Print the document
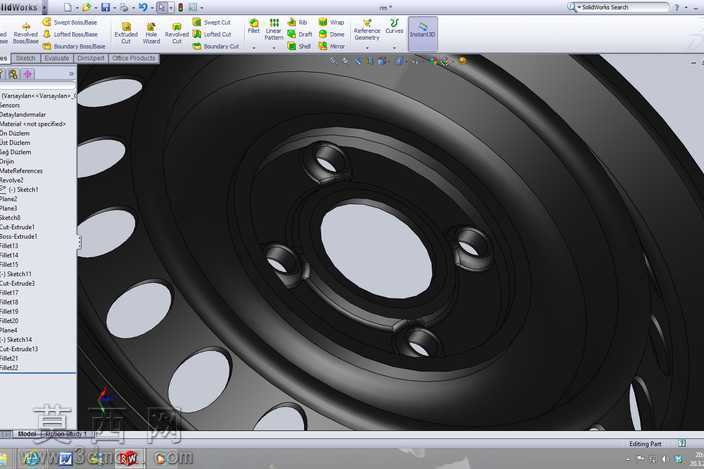The width and height of the screenshot is (704, 469). point(124,7)
